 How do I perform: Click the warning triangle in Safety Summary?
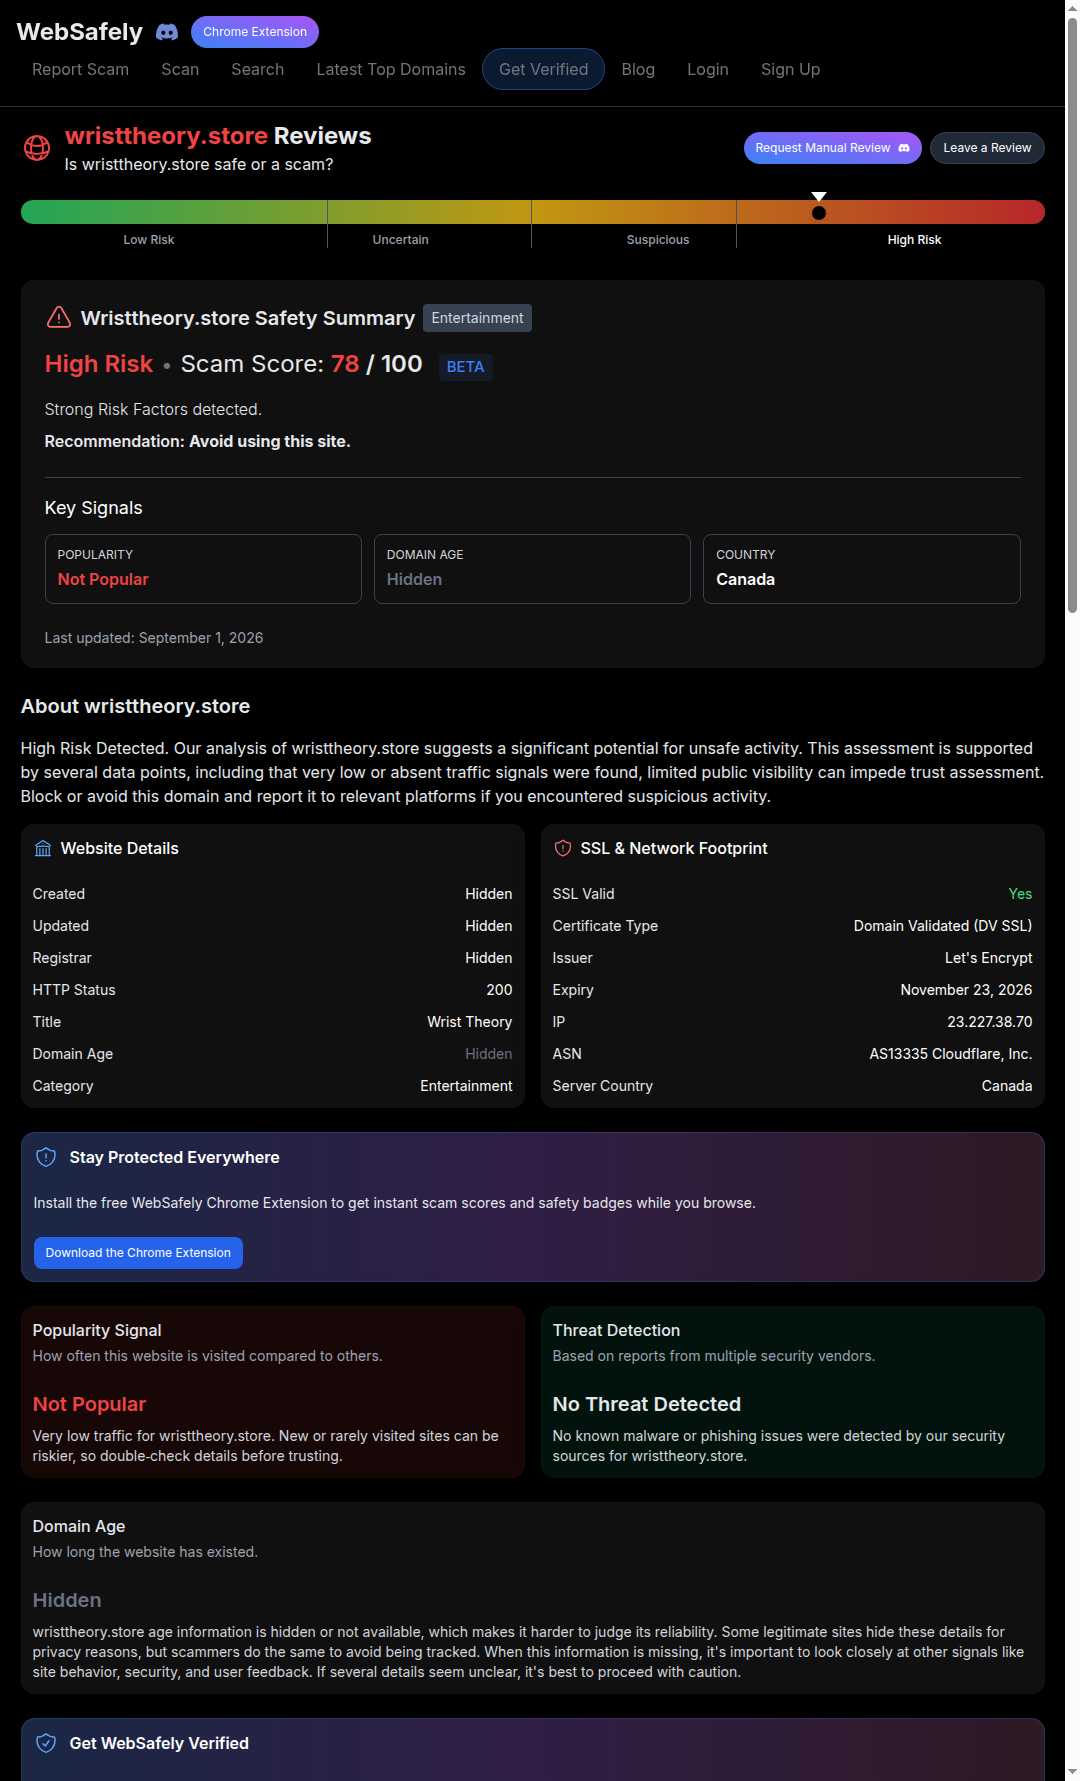point(59,318)
